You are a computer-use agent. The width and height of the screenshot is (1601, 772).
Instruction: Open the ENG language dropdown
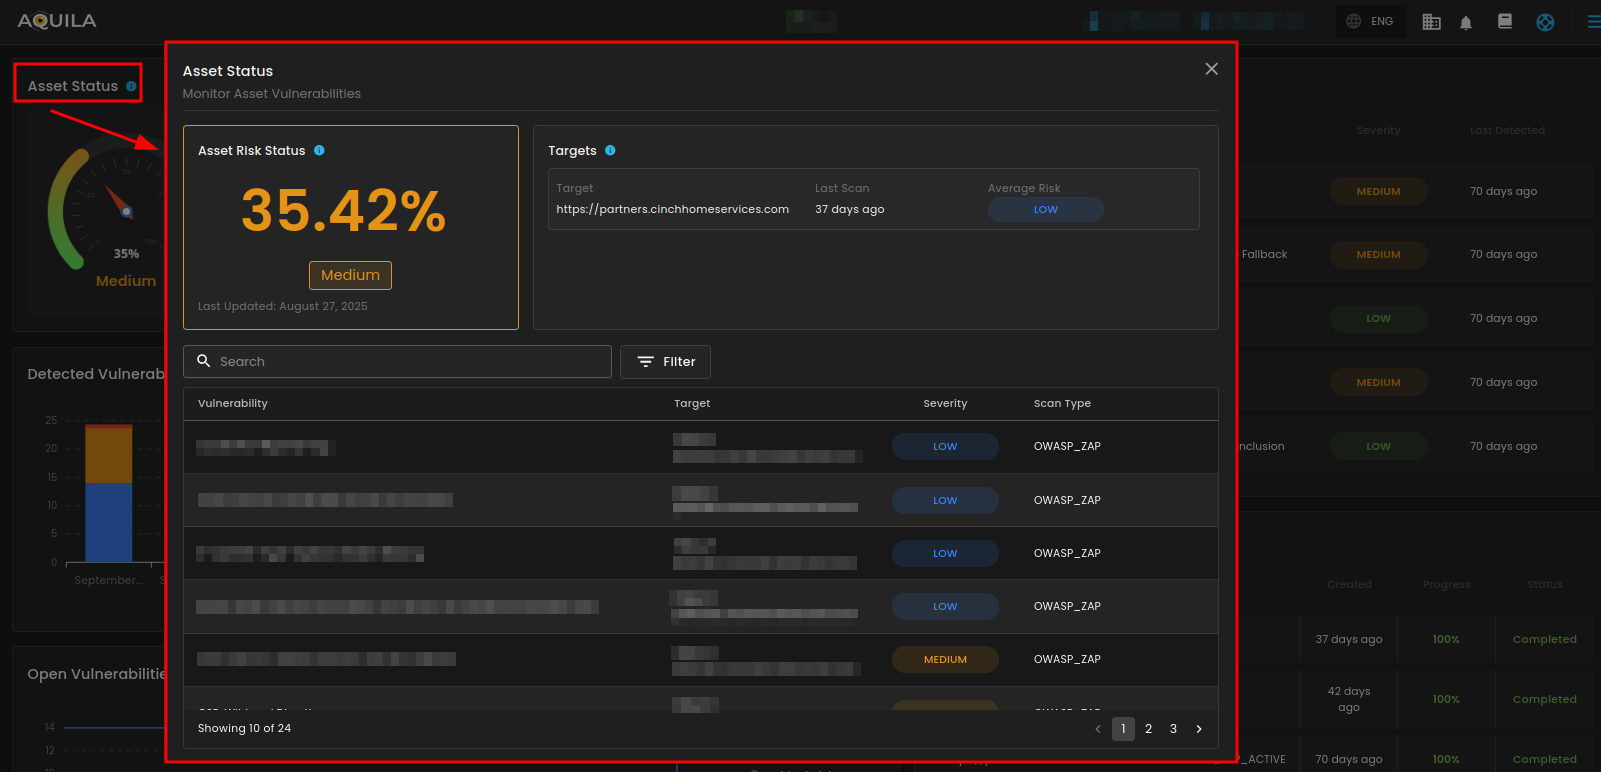(1370, 21)
